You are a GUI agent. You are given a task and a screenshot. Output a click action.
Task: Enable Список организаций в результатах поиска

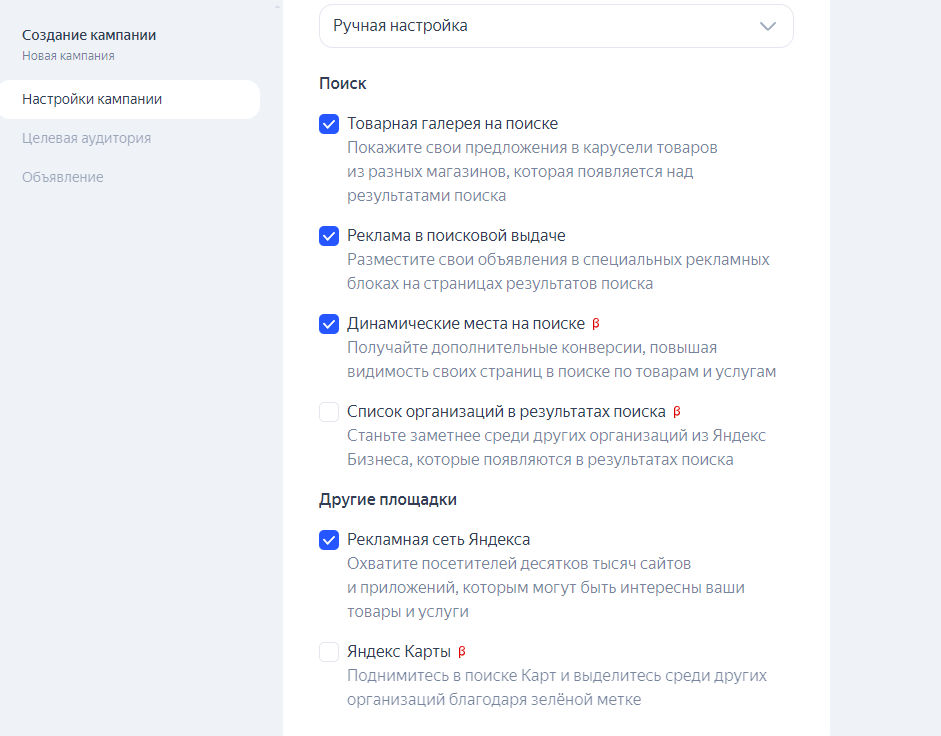click(329, 412)
